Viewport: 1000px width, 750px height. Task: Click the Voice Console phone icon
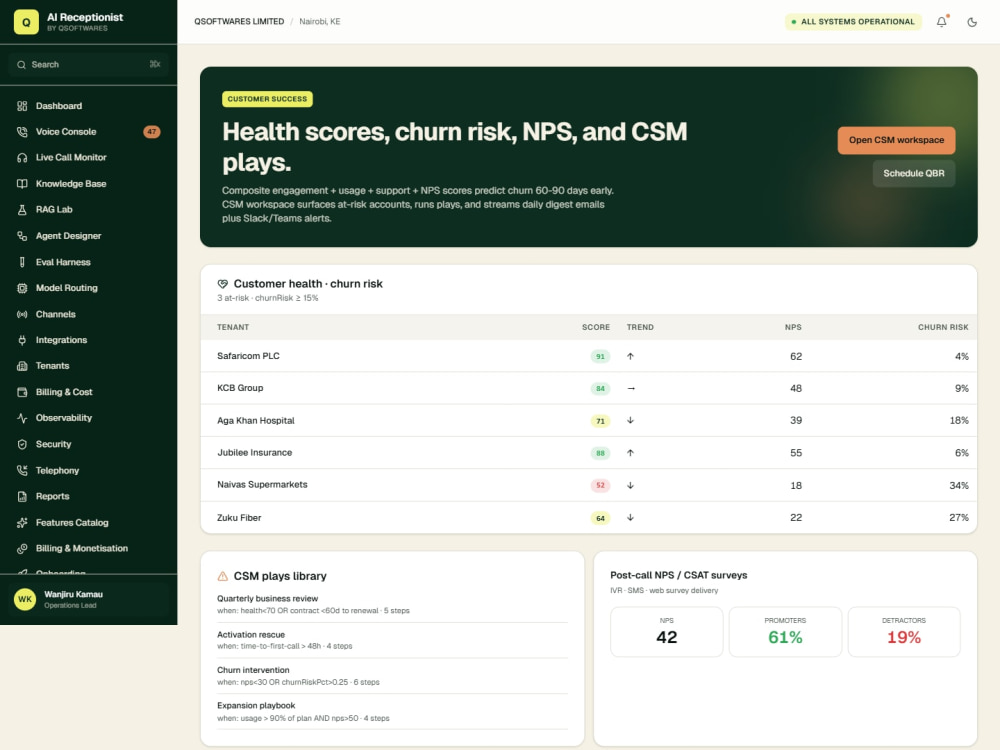(x=22, y=132)
